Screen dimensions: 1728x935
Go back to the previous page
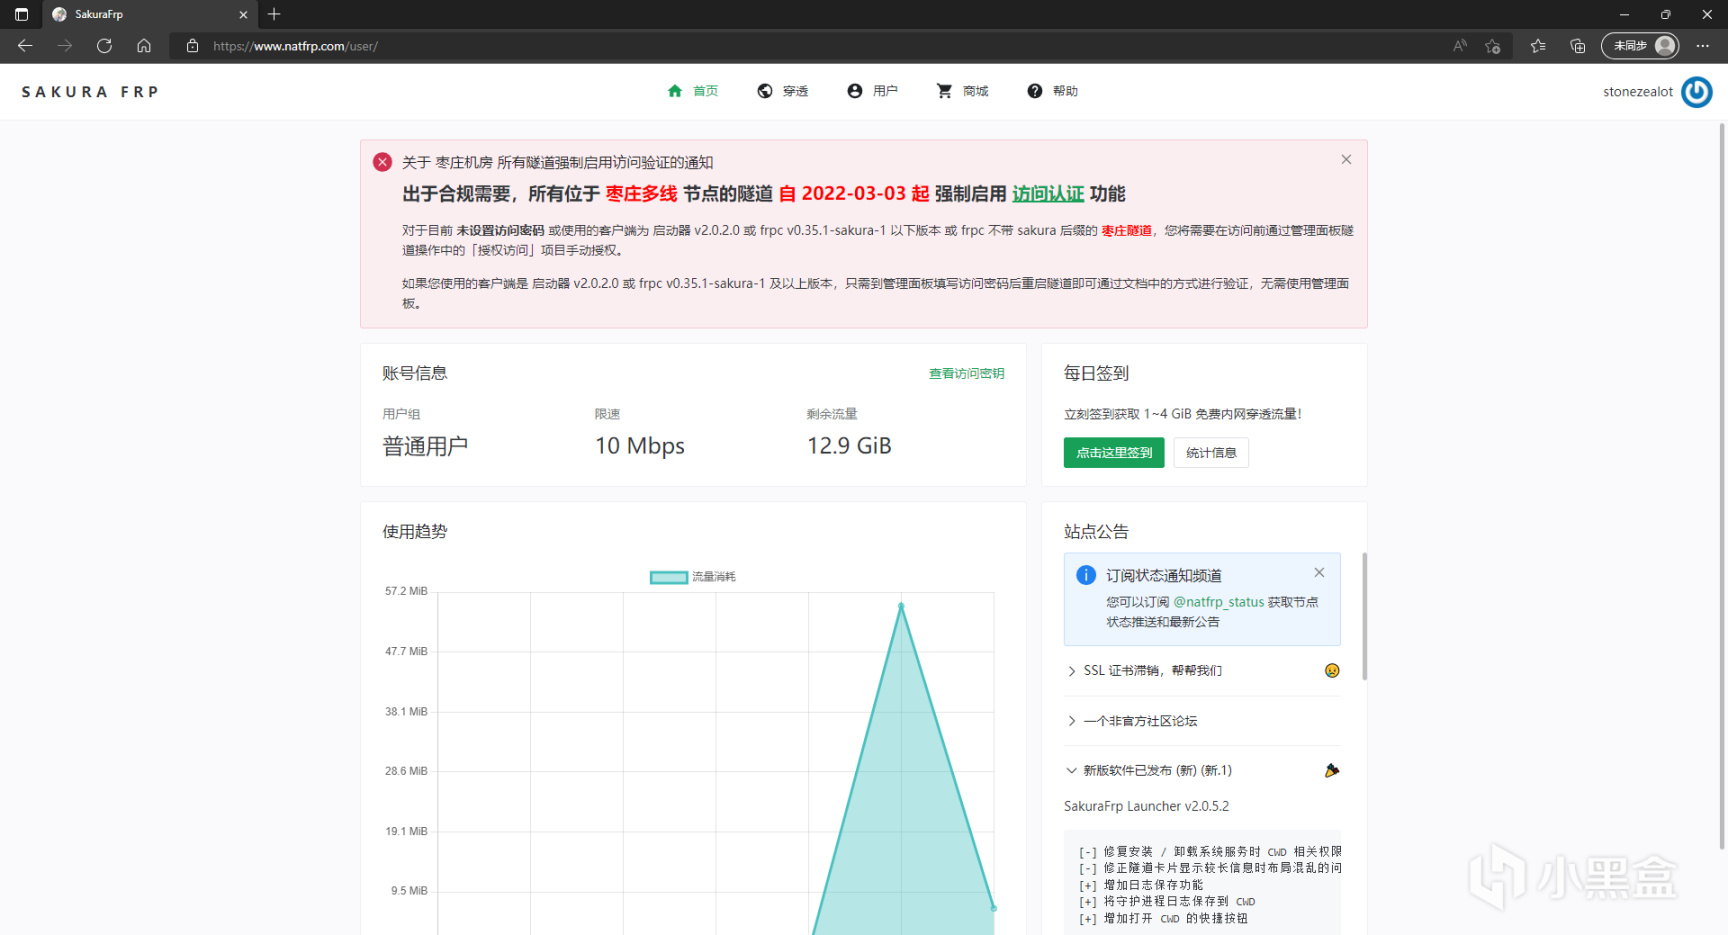(x=25, y=46)
